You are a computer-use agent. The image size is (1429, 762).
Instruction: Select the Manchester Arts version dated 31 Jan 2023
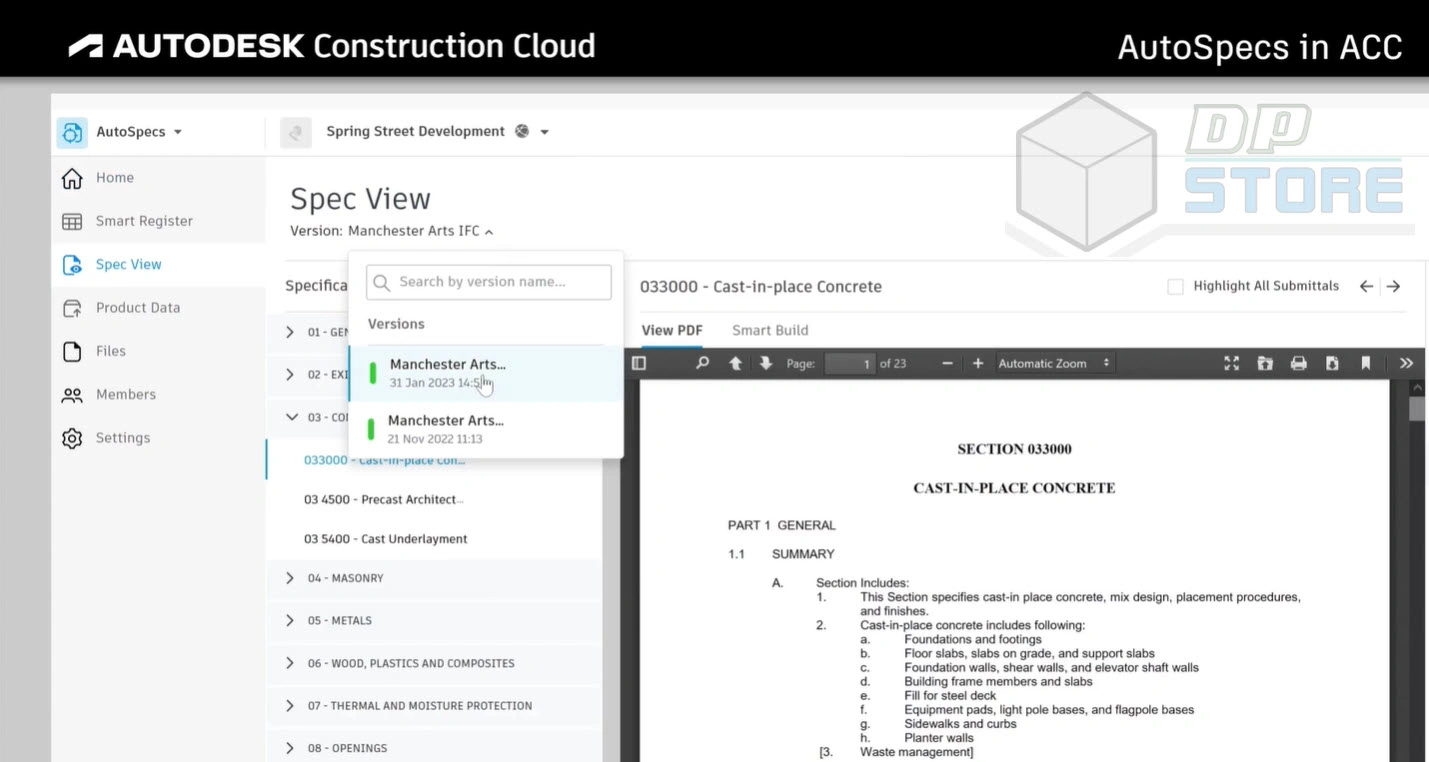point(486,373)
